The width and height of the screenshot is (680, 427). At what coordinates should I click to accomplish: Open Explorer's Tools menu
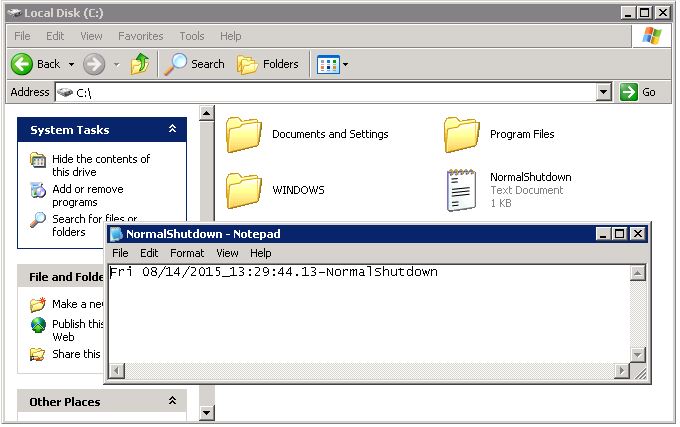(192, 36)
